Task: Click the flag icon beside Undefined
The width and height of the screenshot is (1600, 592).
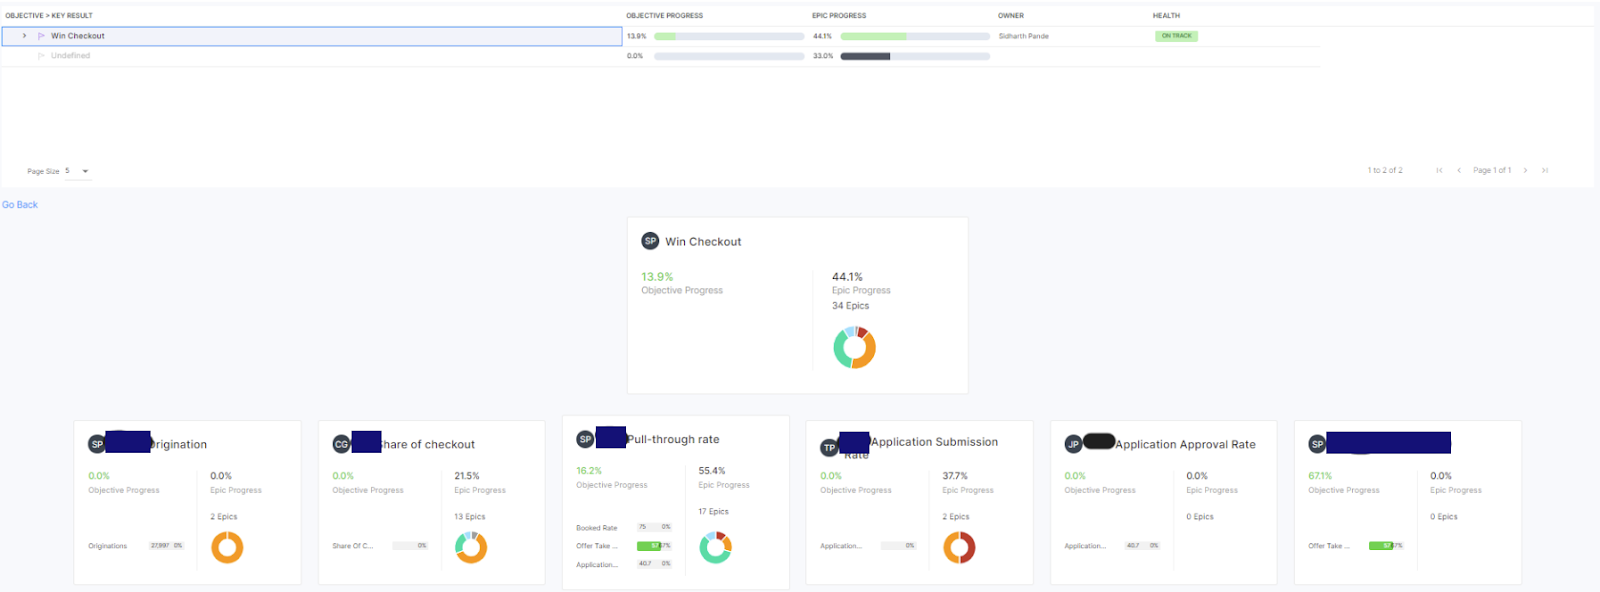Action: click(x=41, y=56)
